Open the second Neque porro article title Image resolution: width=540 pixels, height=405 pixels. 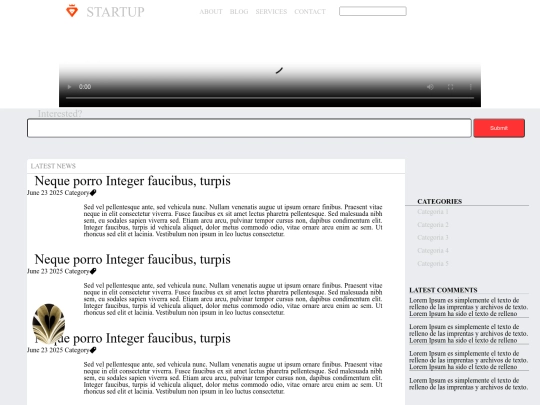(x=133, y=259)
